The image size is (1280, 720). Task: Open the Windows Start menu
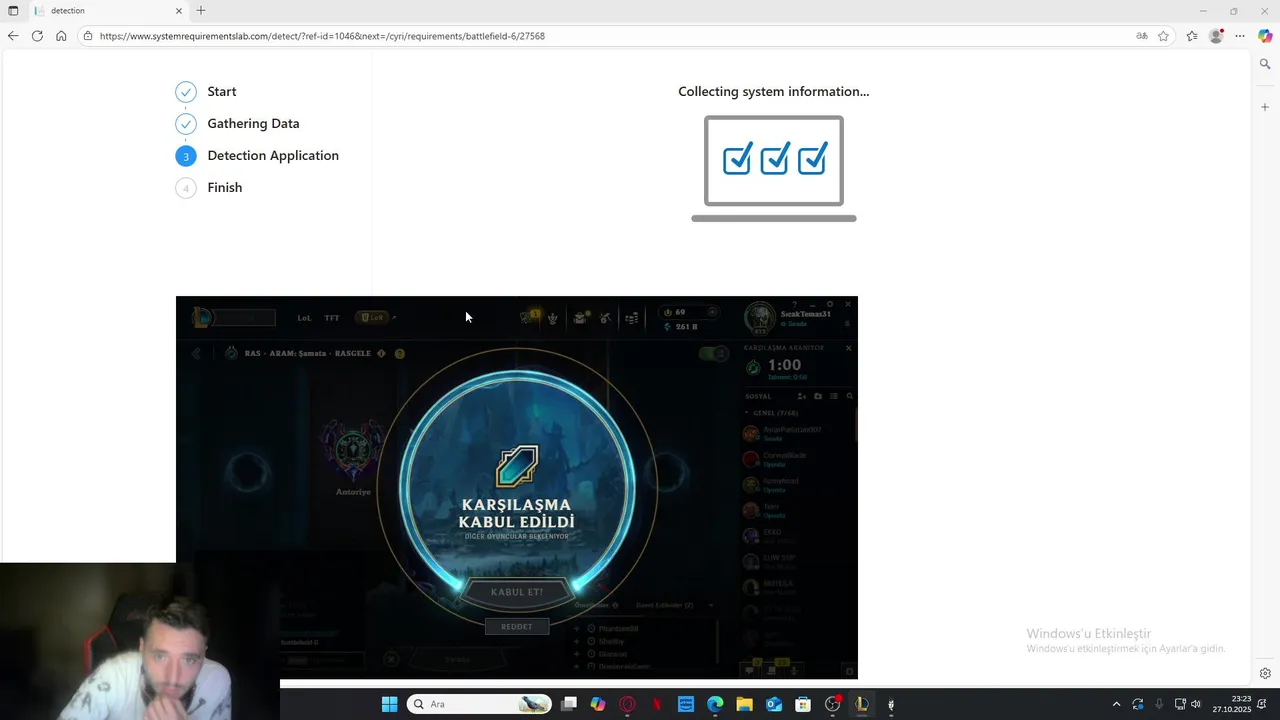(x=389, y=704)
